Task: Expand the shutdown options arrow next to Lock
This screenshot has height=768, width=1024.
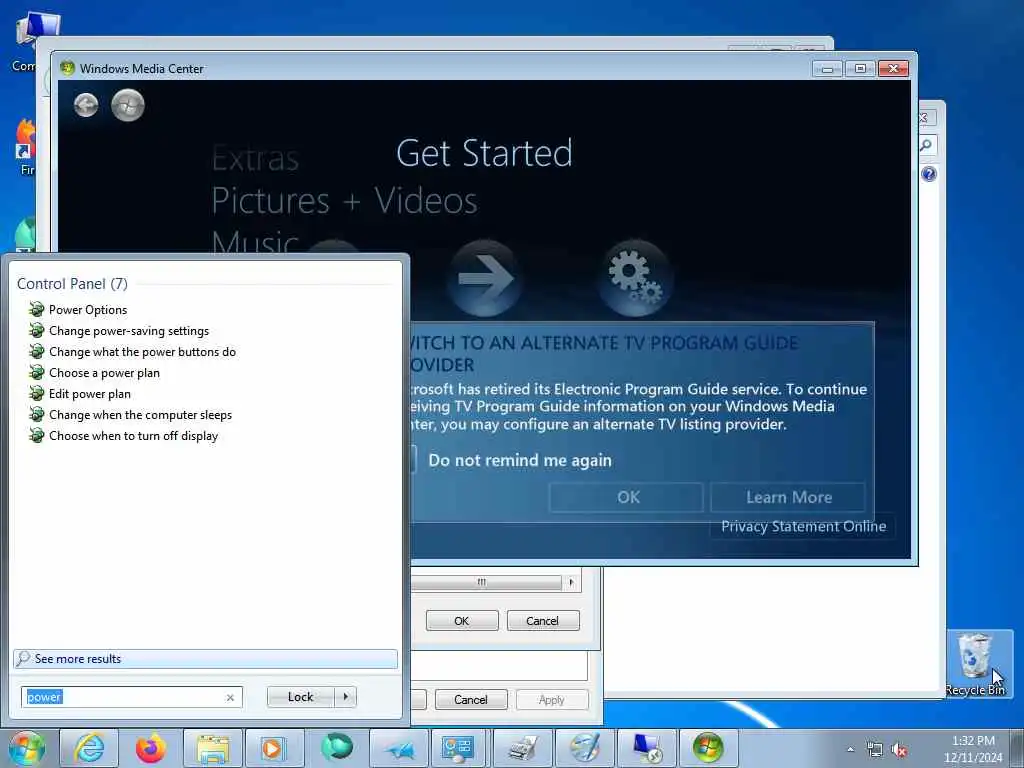Action: [x=345, y=697]
